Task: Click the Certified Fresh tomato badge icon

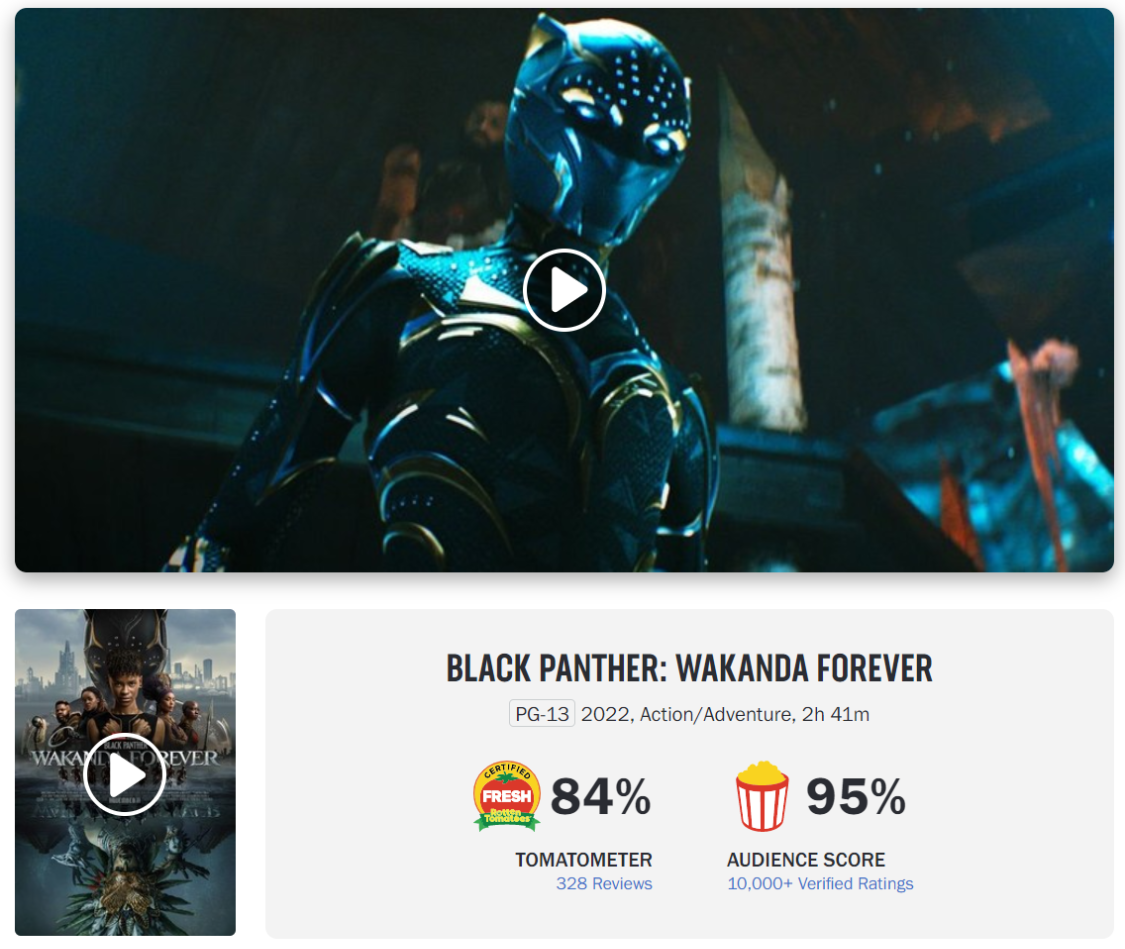Action: click(x=507, y=795)
